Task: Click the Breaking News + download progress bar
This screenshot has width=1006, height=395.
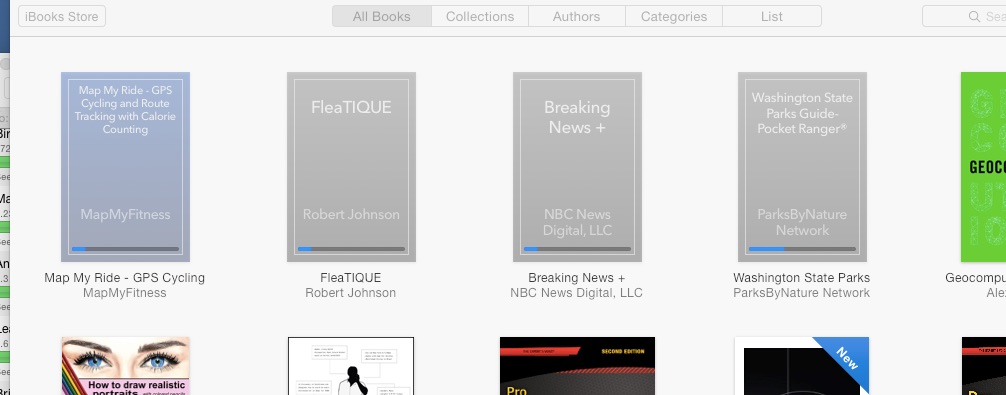Action: point(577,249)
